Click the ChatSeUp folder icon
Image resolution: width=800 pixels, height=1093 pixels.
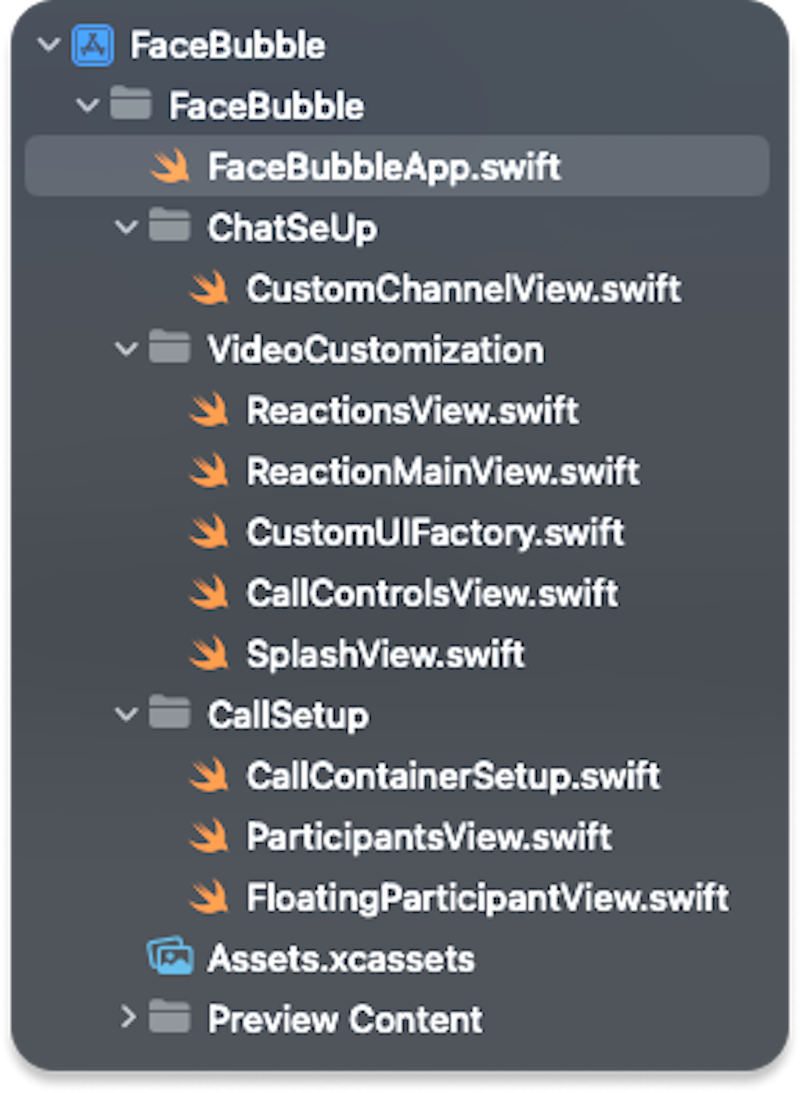[172, 227]
